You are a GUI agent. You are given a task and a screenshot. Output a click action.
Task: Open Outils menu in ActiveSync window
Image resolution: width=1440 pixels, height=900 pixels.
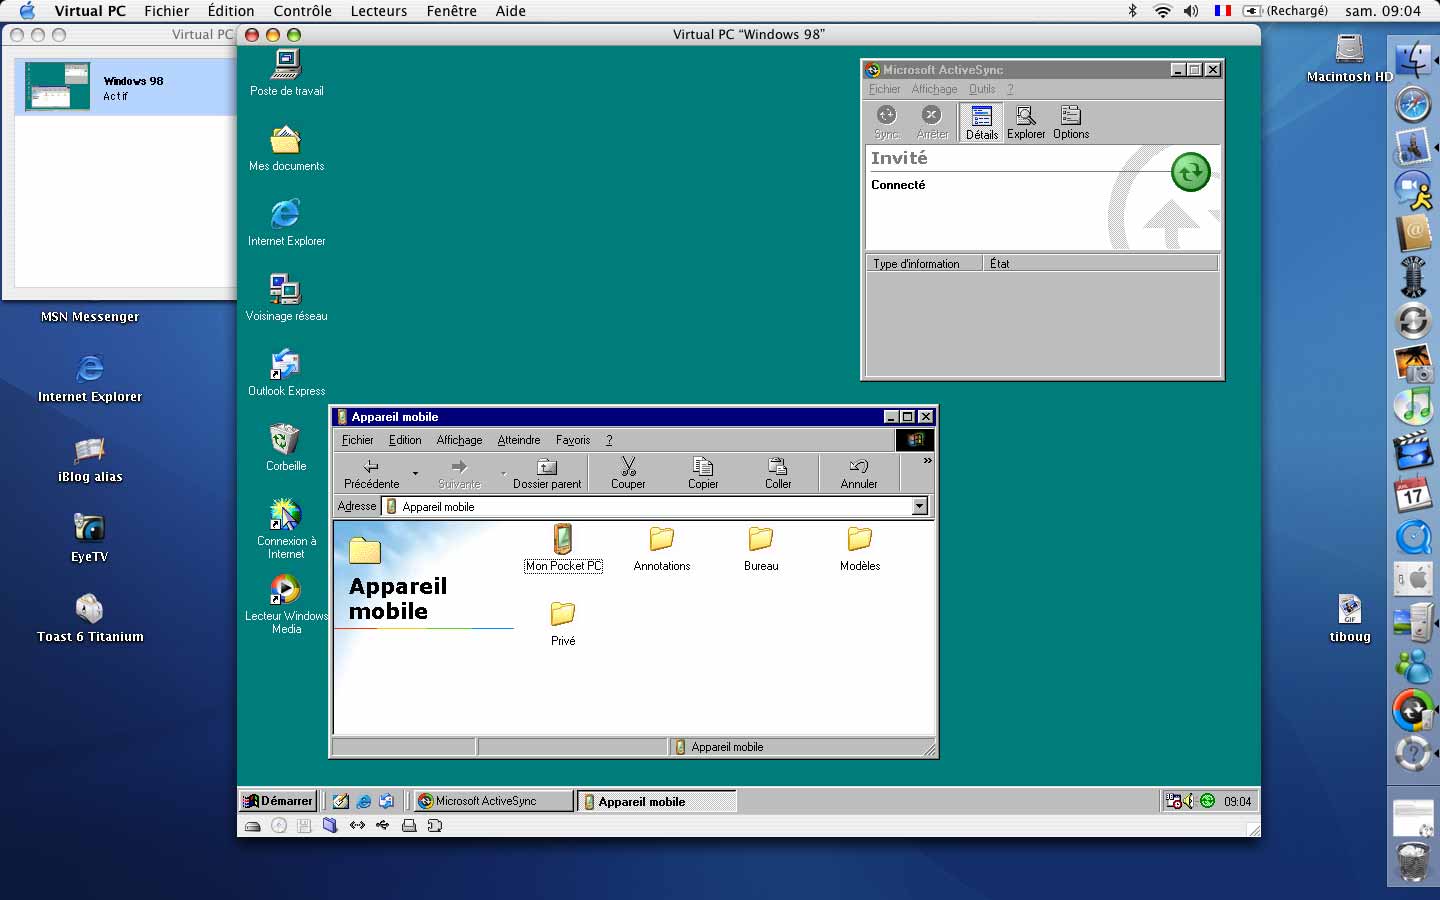(982, 89)
